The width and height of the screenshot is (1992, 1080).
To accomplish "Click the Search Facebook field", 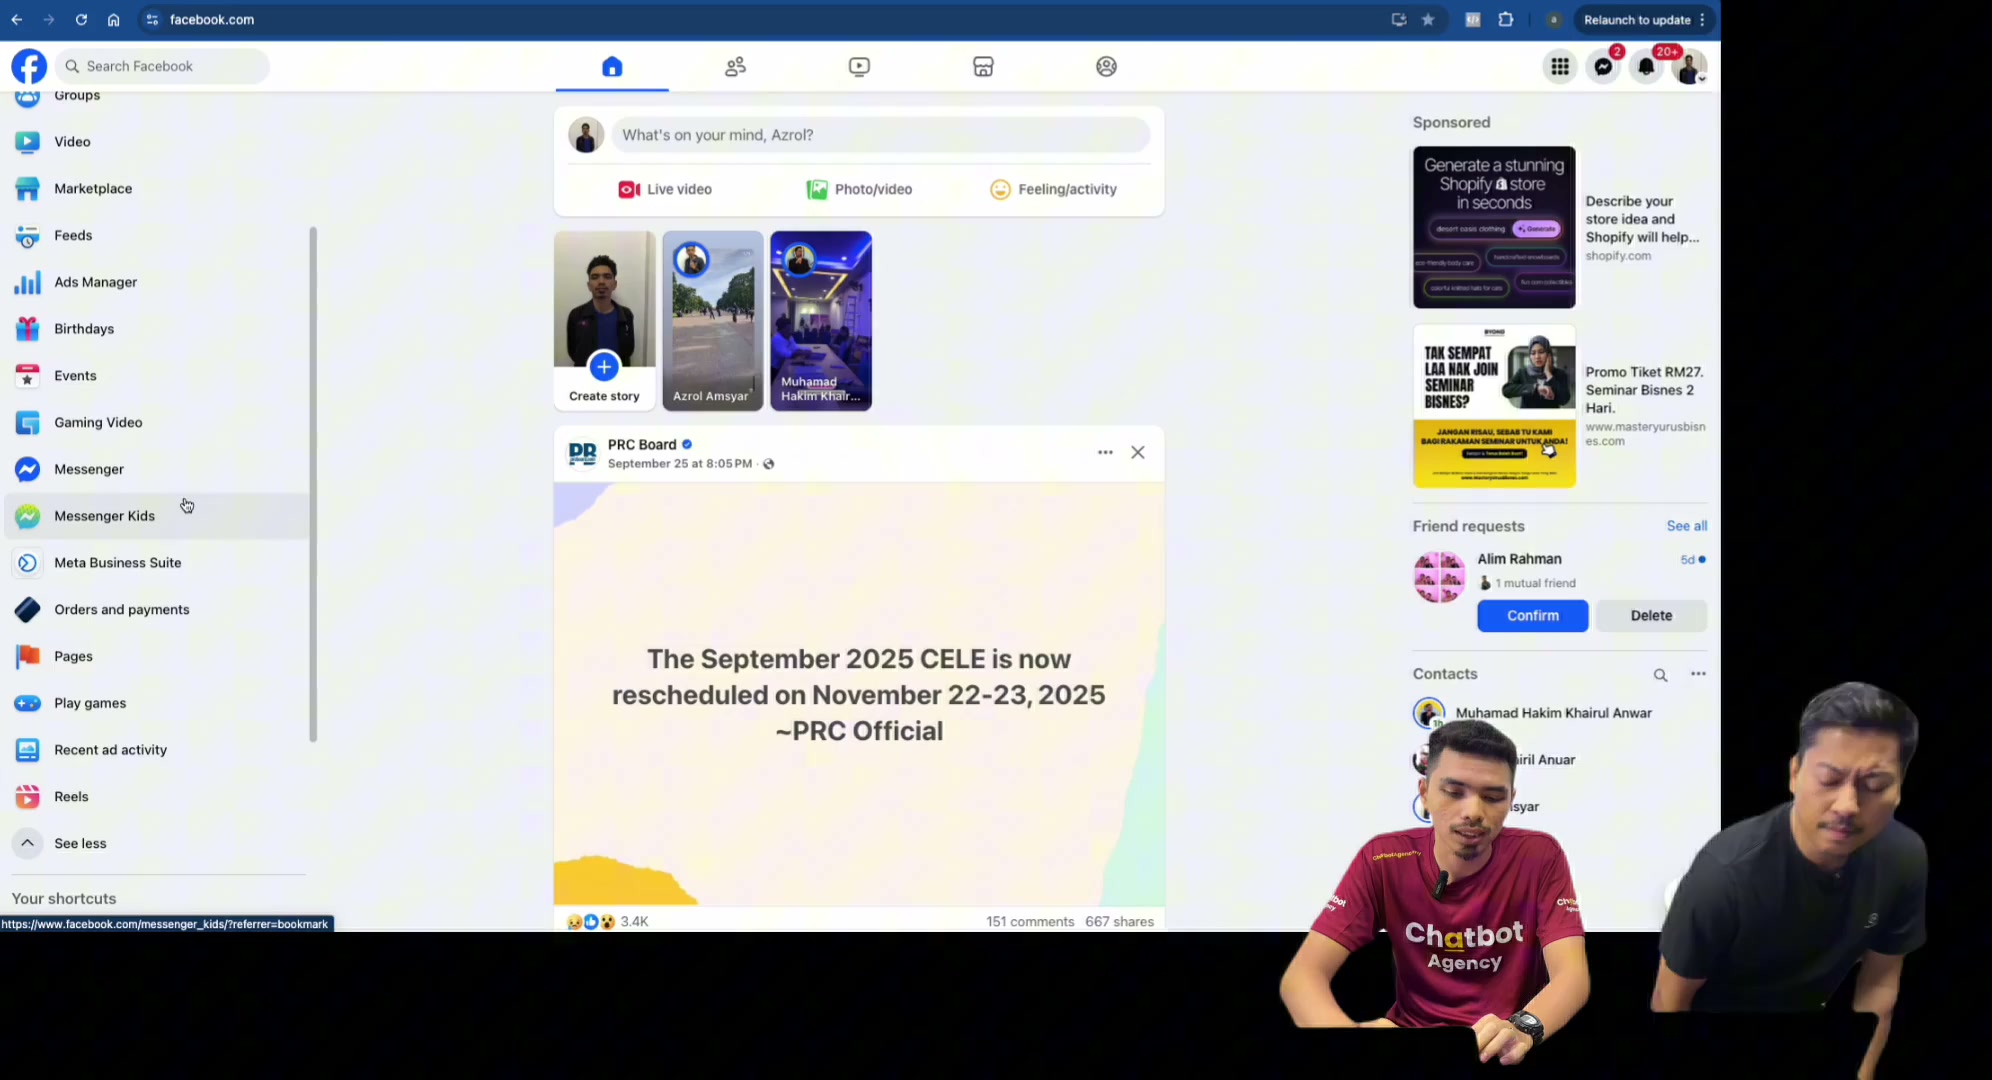I will (x=162, y=66).
